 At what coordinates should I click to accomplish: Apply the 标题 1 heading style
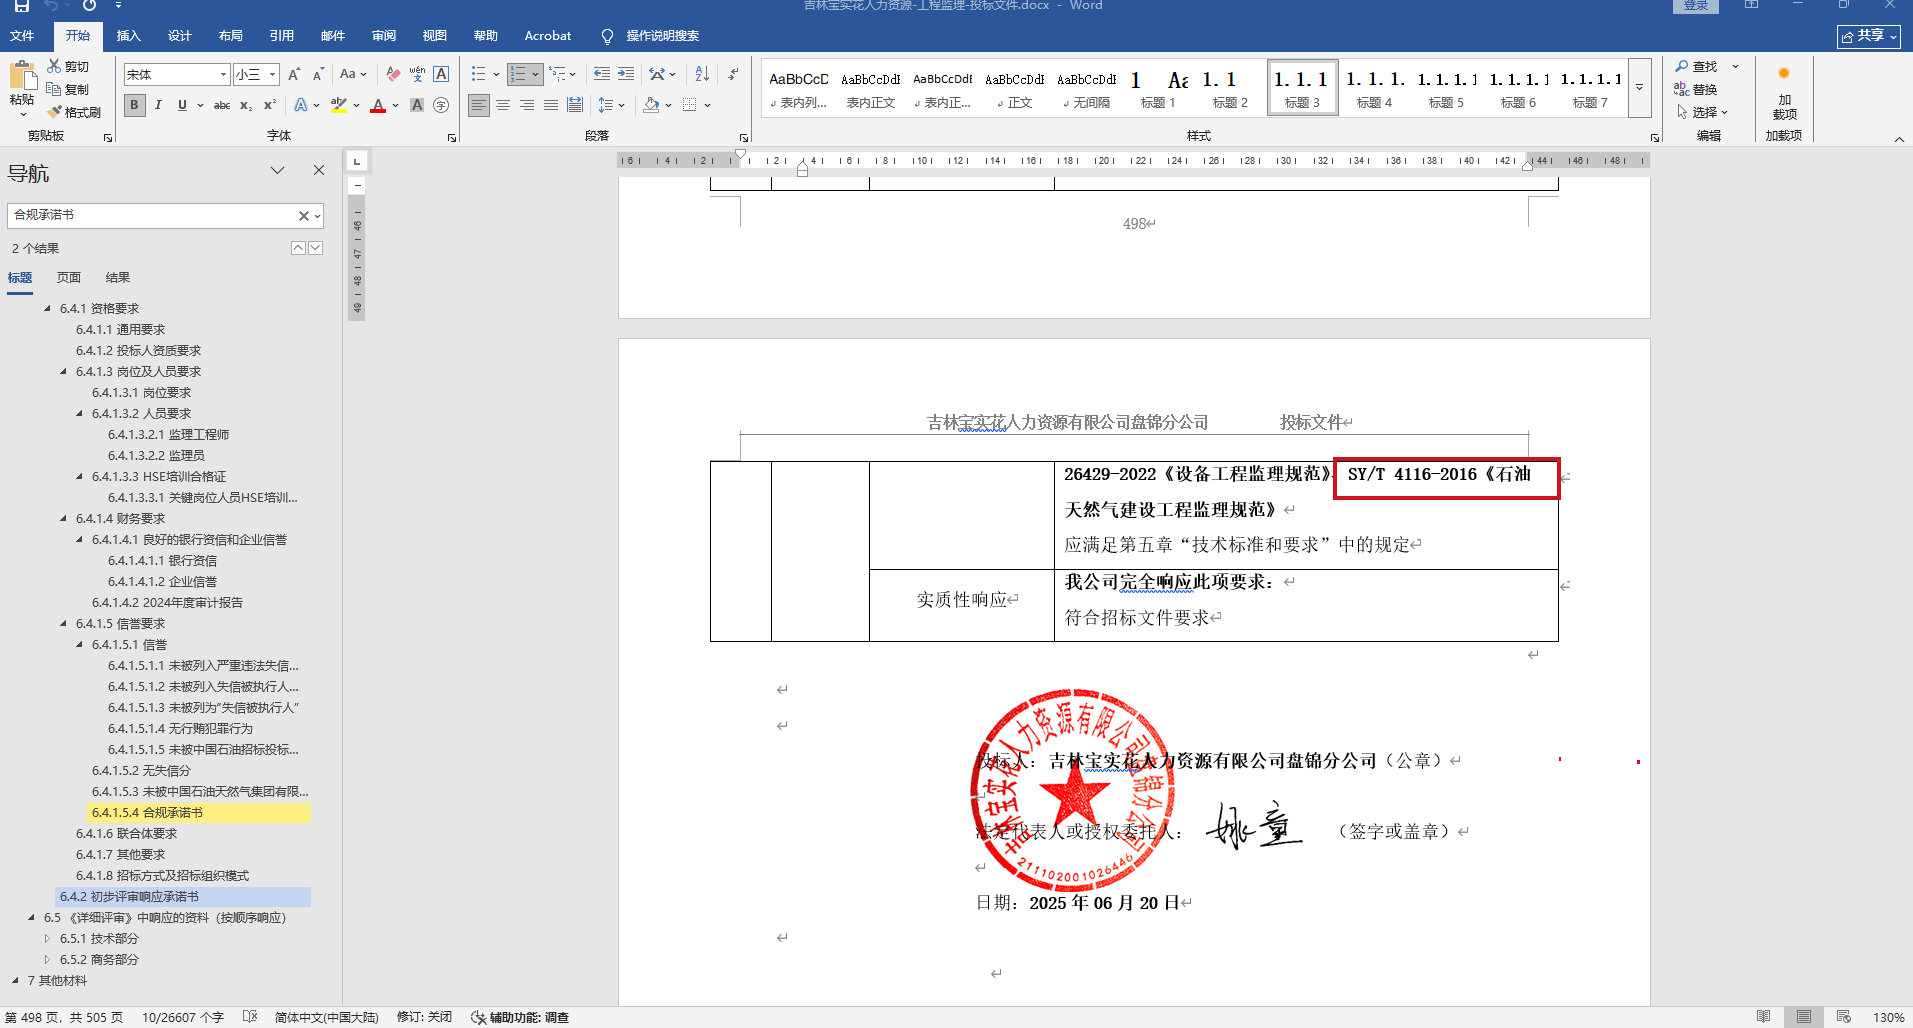(x=1158, y=87)
